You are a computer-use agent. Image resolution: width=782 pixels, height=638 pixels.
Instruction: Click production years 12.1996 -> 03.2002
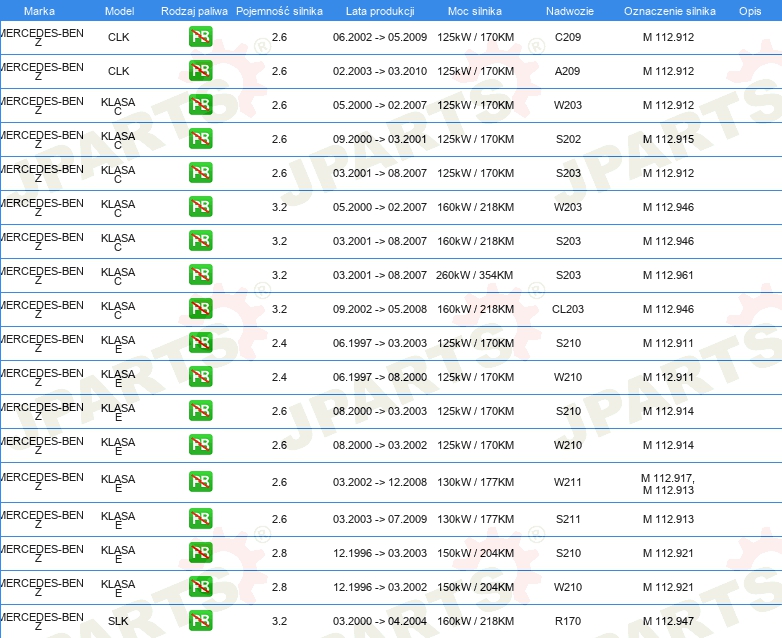tap(380, 587)
